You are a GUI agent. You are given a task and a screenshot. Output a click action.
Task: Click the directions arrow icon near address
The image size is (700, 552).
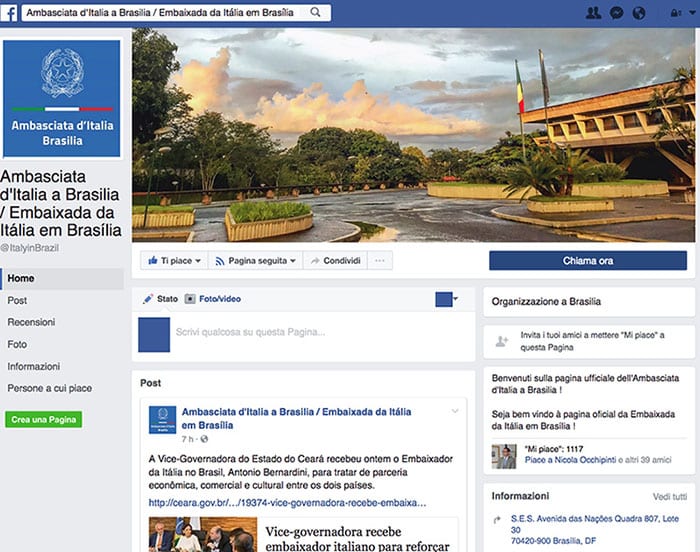(x=497, y=519)
